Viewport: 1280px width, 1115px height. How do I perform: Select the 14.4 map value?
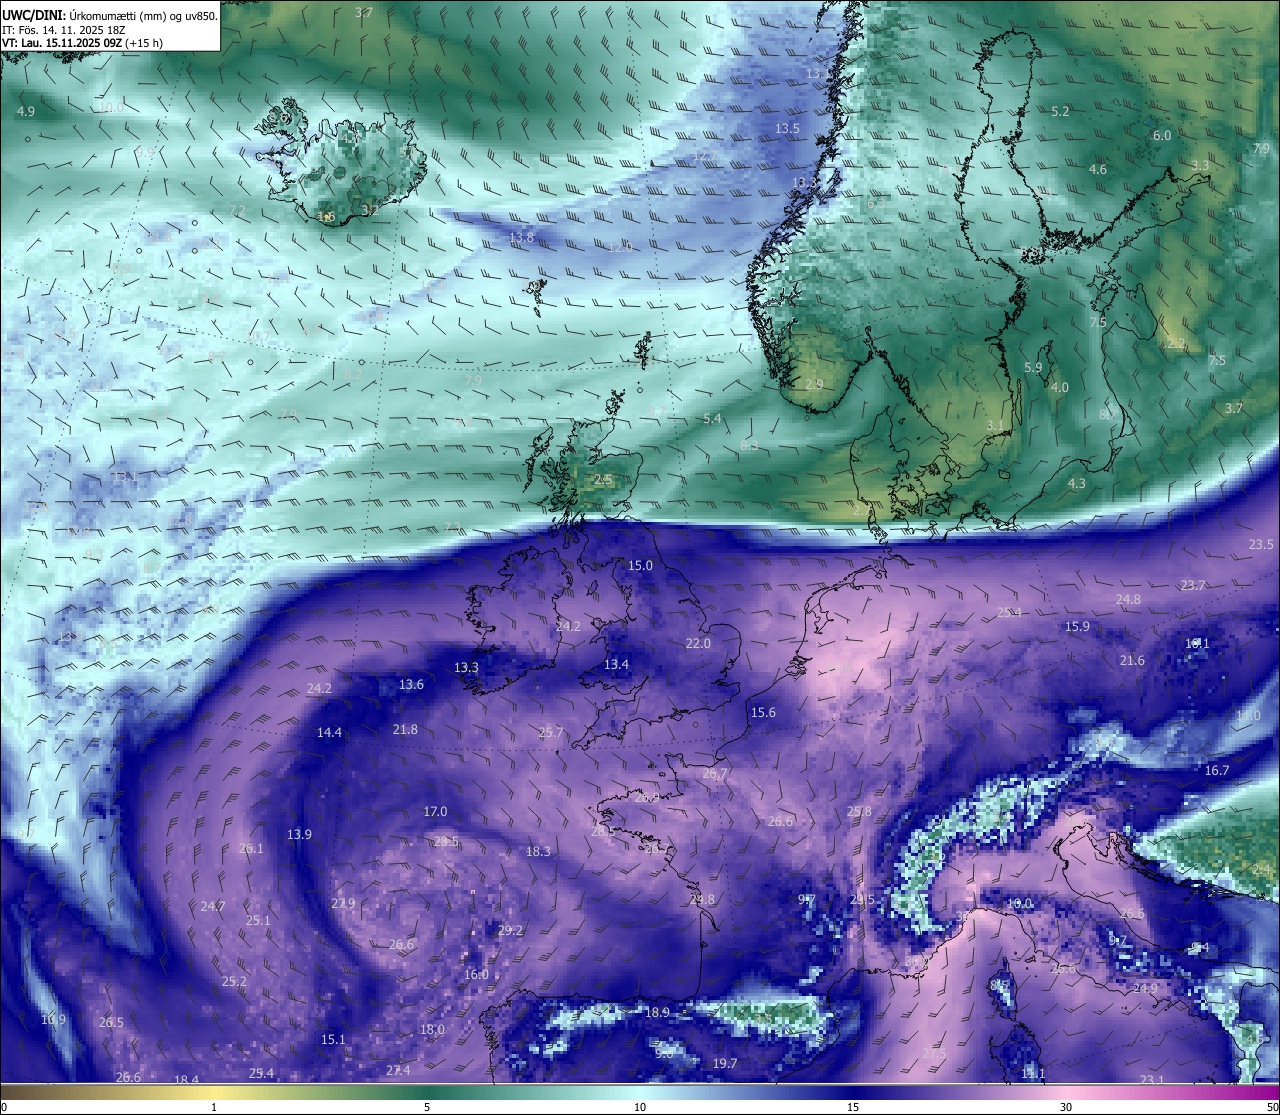click(x=329, y=732)
